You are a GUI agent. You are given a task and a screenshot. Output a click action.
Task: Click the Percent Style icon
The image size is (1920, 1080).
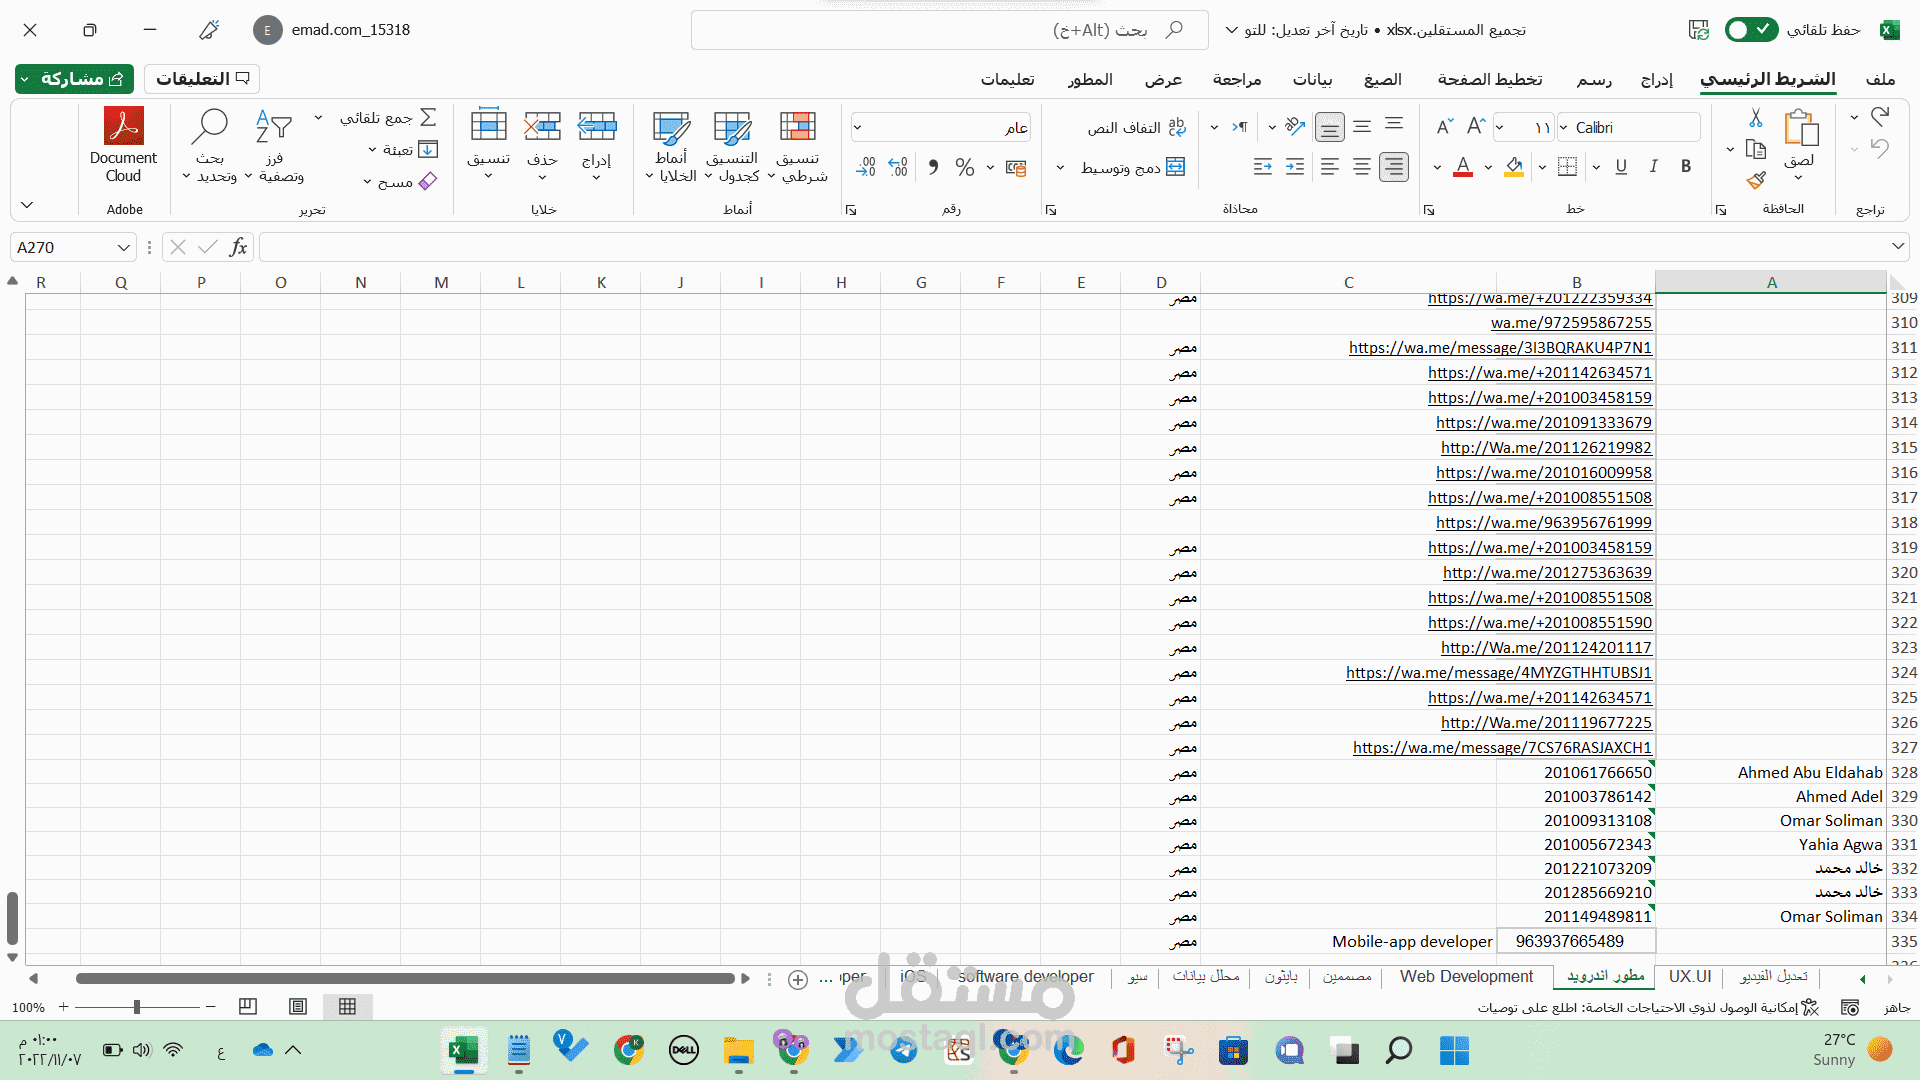[964, 167]
